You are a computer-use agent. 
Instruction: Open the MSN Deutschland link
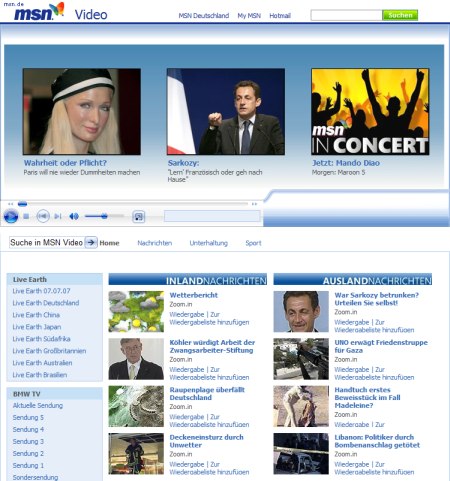tap(204, 16)
